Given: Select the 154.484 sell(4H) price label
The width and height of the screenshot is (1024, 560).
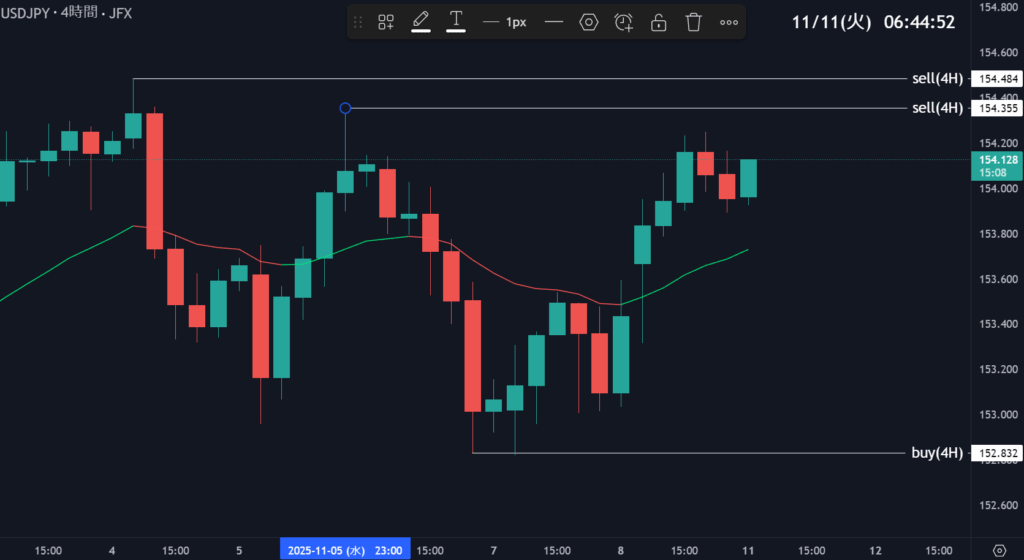Looking at the screenshot, I should click(999, 79).
